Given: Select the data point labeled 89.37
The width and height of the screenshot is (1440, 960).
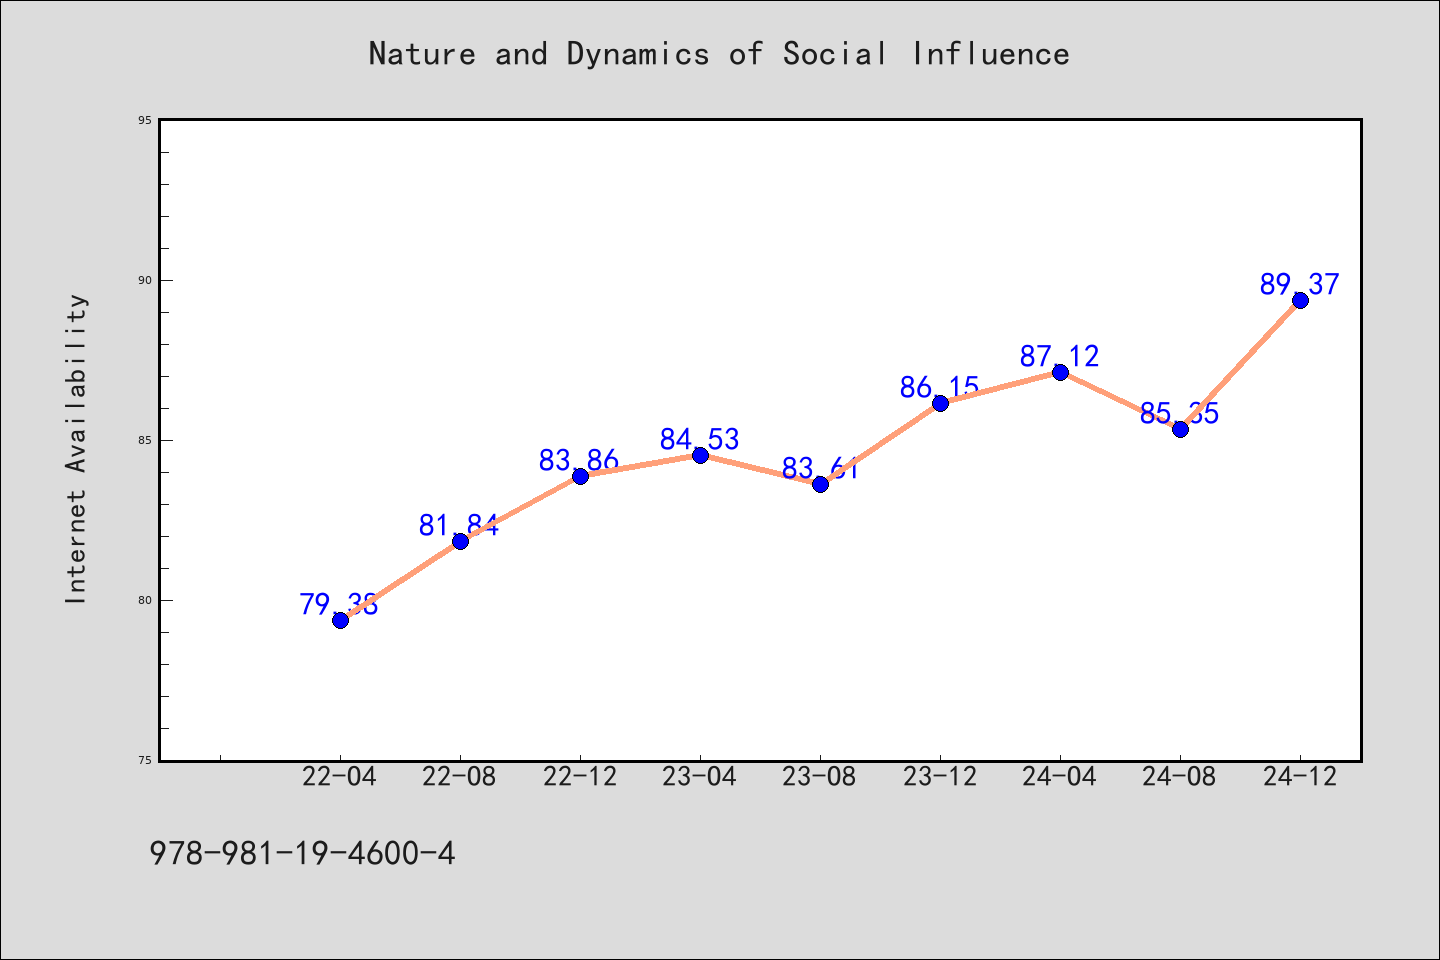Looking at the screenshot, I should pyautogui.click(x=1300, y=300).
